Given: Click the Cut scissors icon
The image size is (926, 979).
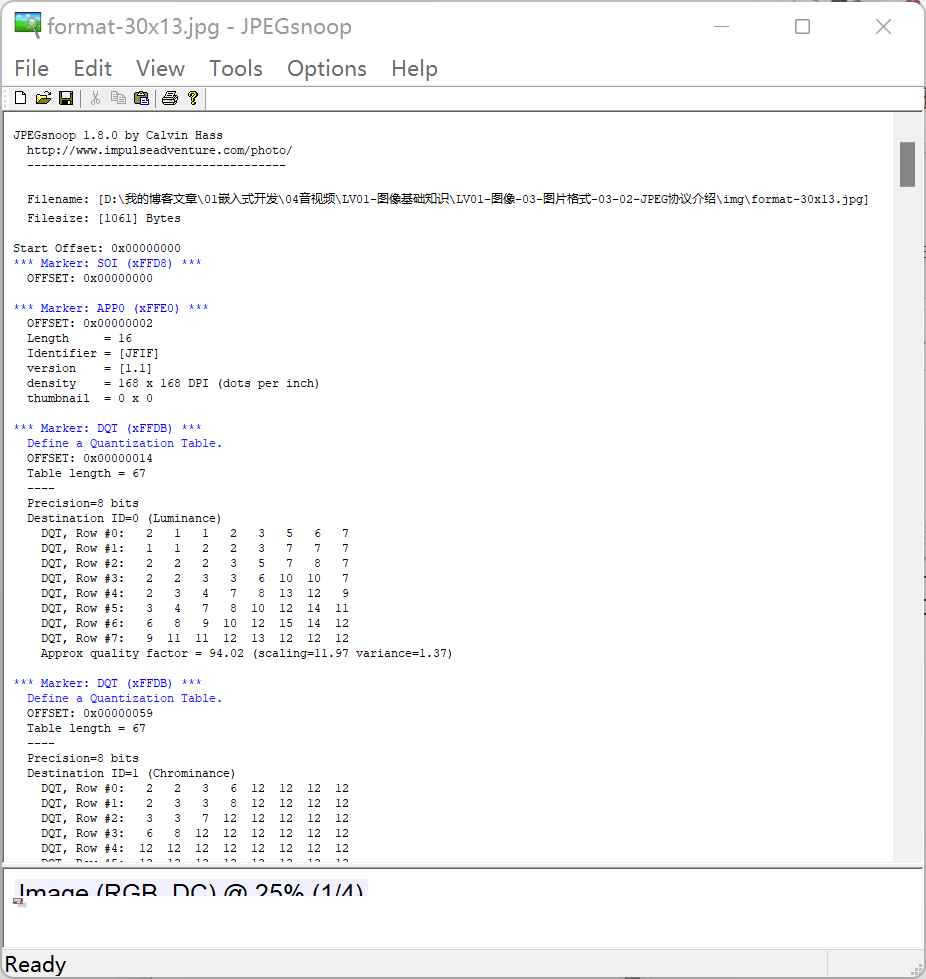Looking at the screenshot, I should click(95, 98).
